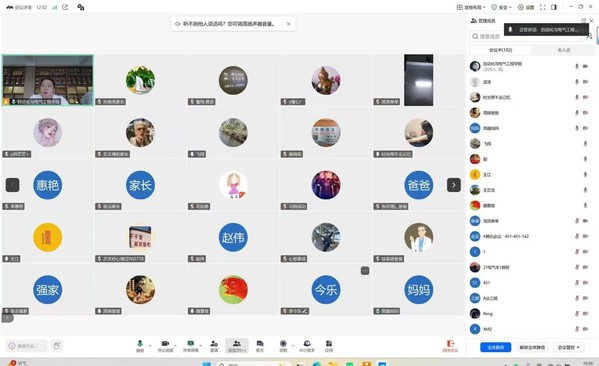Go to next page of video grid
The image size is (599, 366).
(x=453, y=185)
